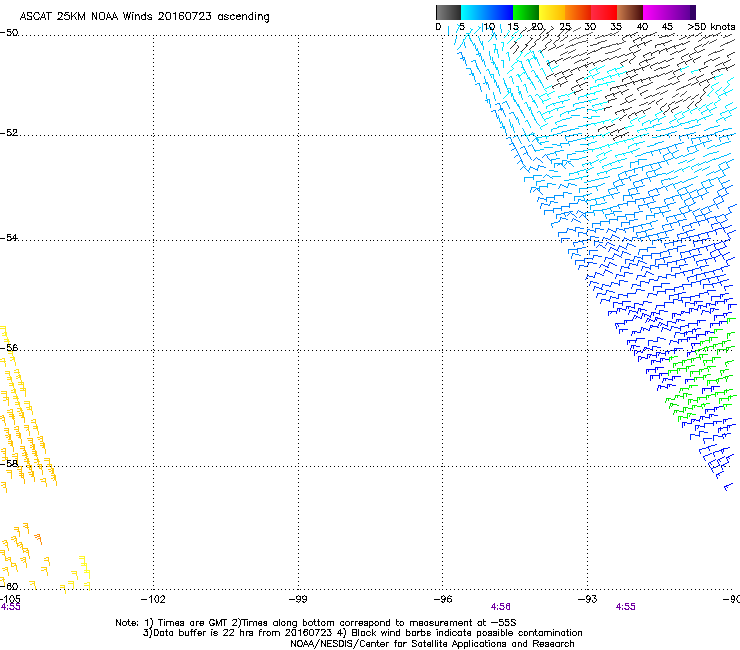Click the '-102' longitude label

click(153, 599)
